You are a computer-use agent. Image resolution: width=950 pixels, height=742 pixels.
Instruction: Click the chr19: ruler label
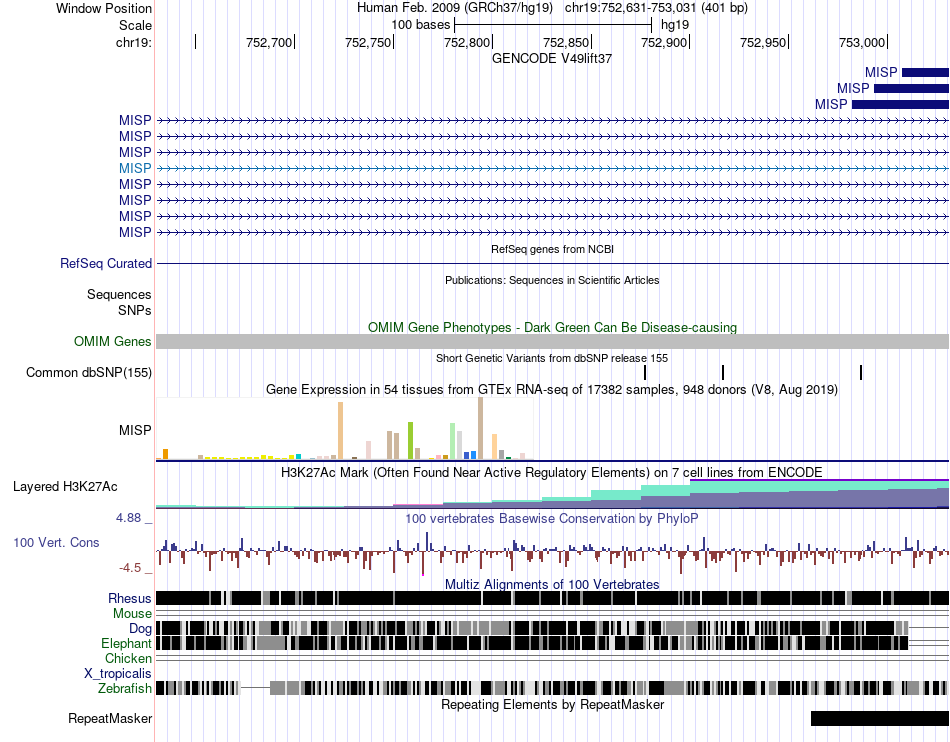tap(133, 42)
